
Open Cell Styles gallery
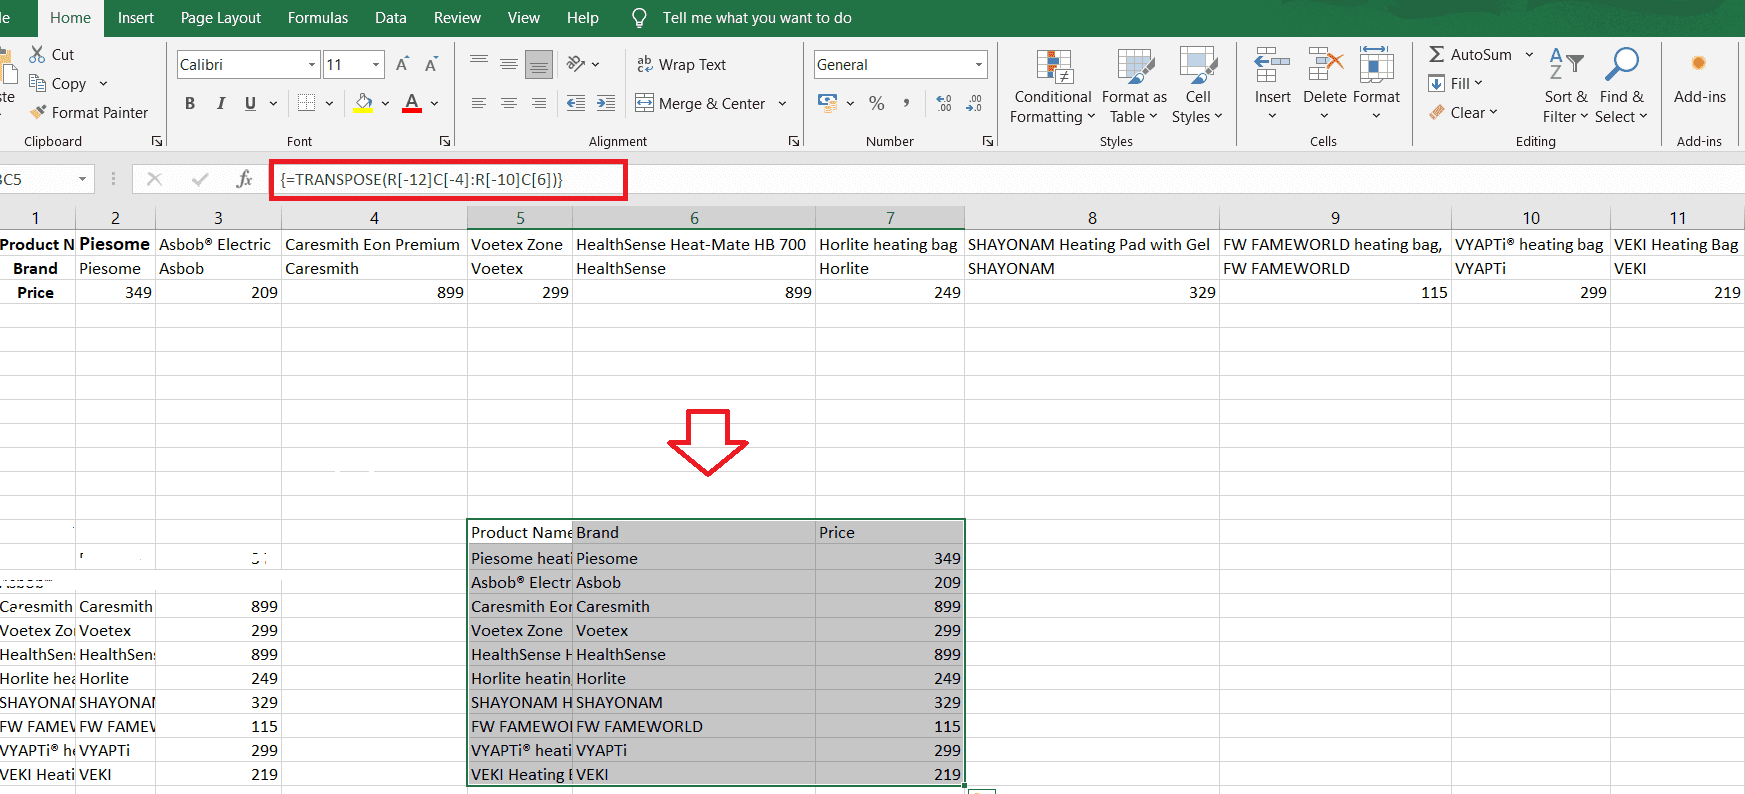pos(1197,87)
